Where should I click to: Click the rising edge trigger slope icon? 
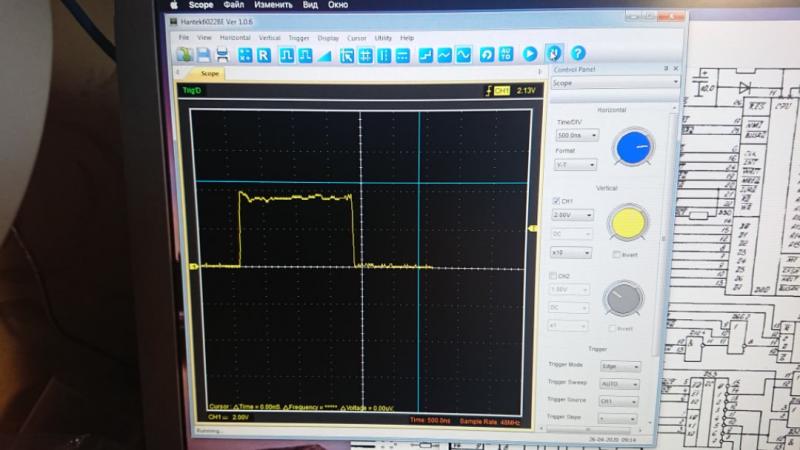click(x=425, y=54)
